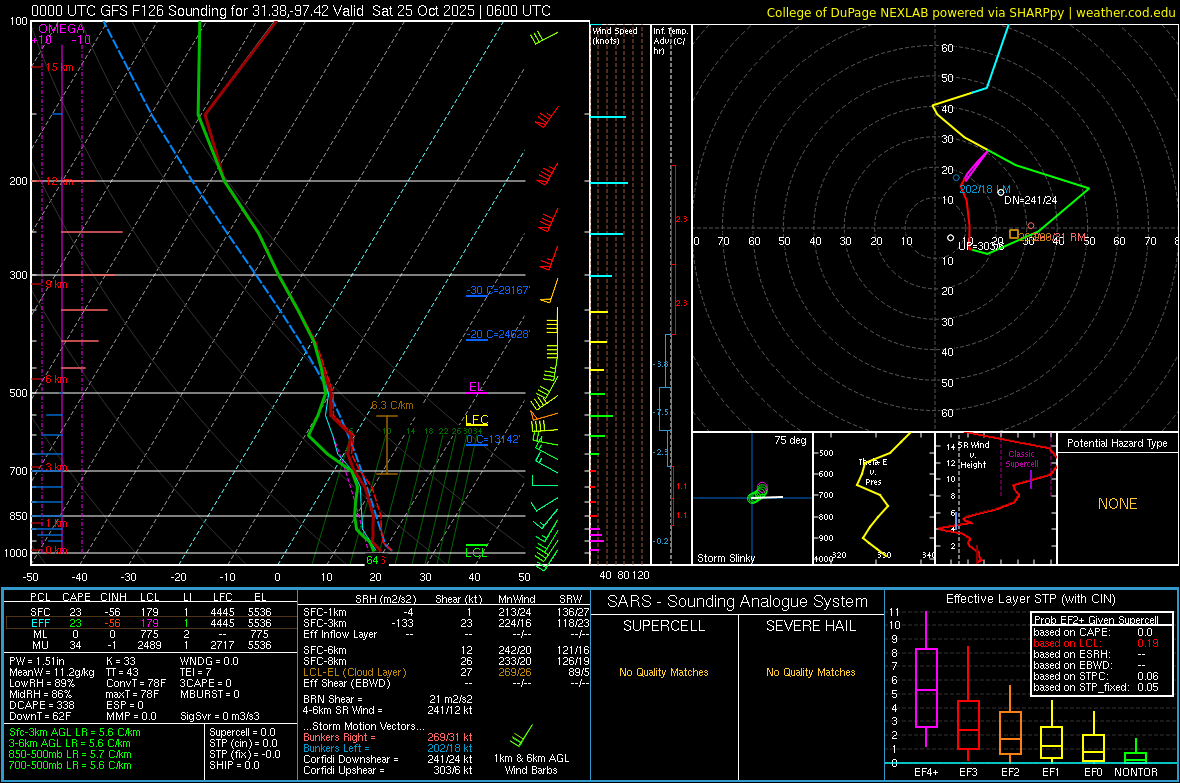1180x783 pixels.
Task: Click the "Inf. Temp. Adv." panel heading
Action: [x=670, y=41]
